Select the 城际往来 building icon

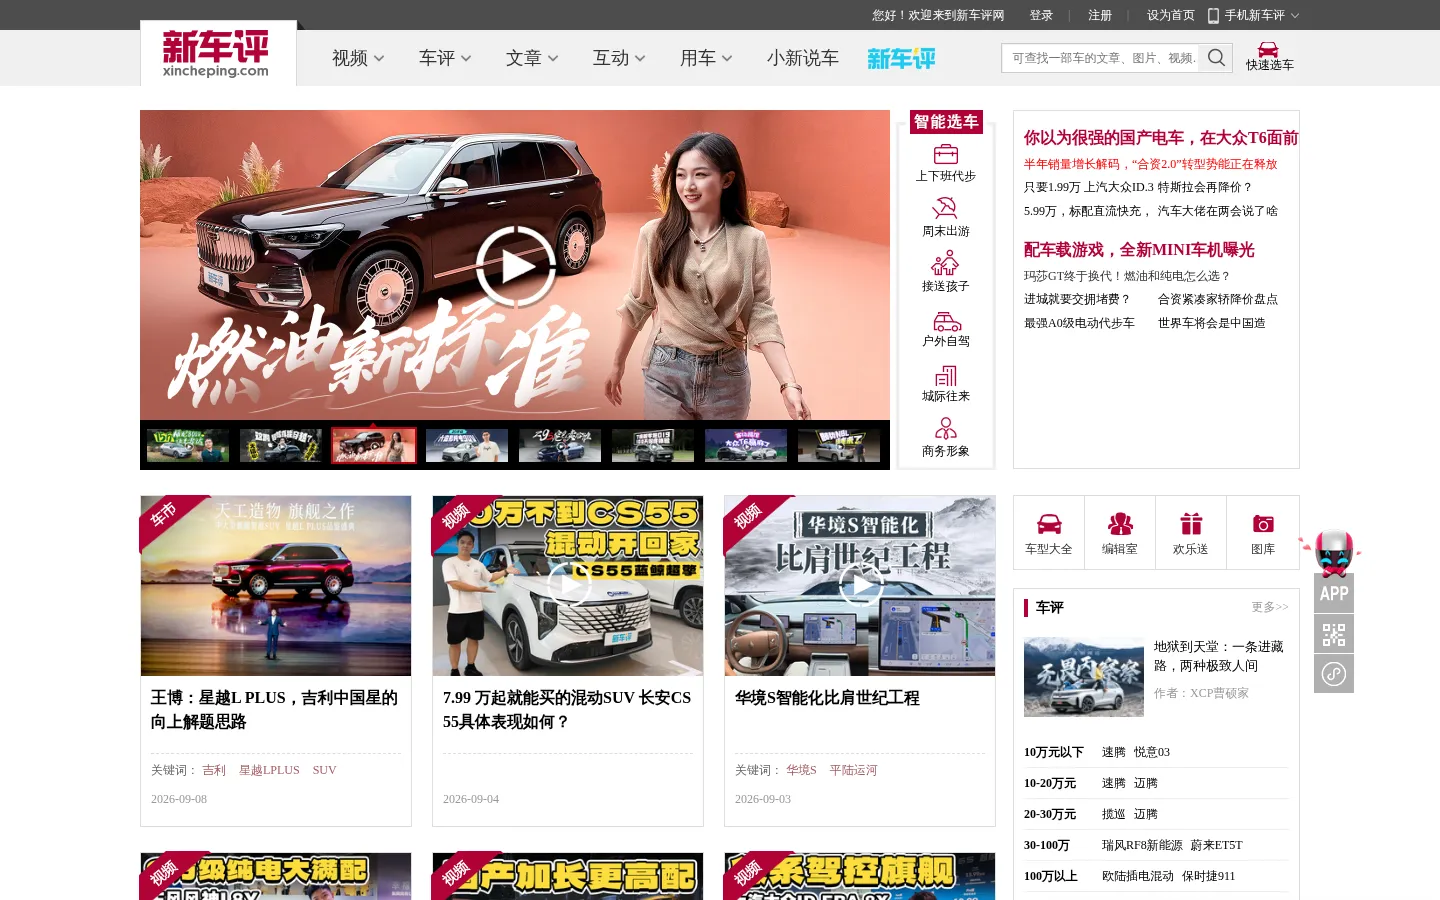(x=946, y=375)
